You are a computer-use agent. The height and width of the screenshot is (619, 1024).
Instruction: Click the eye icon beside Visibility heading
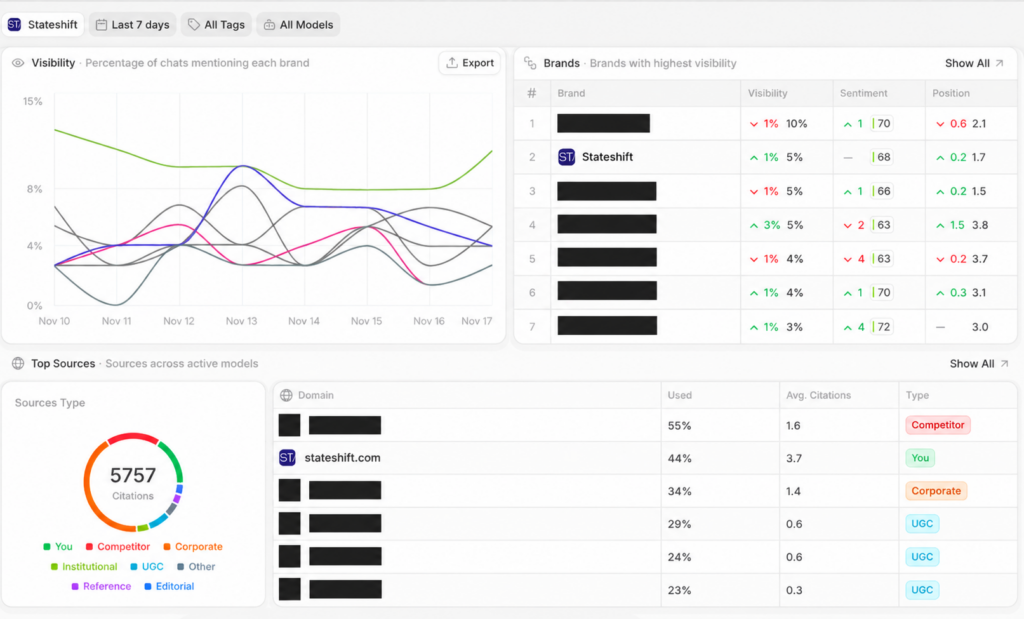tap(18, 63)
